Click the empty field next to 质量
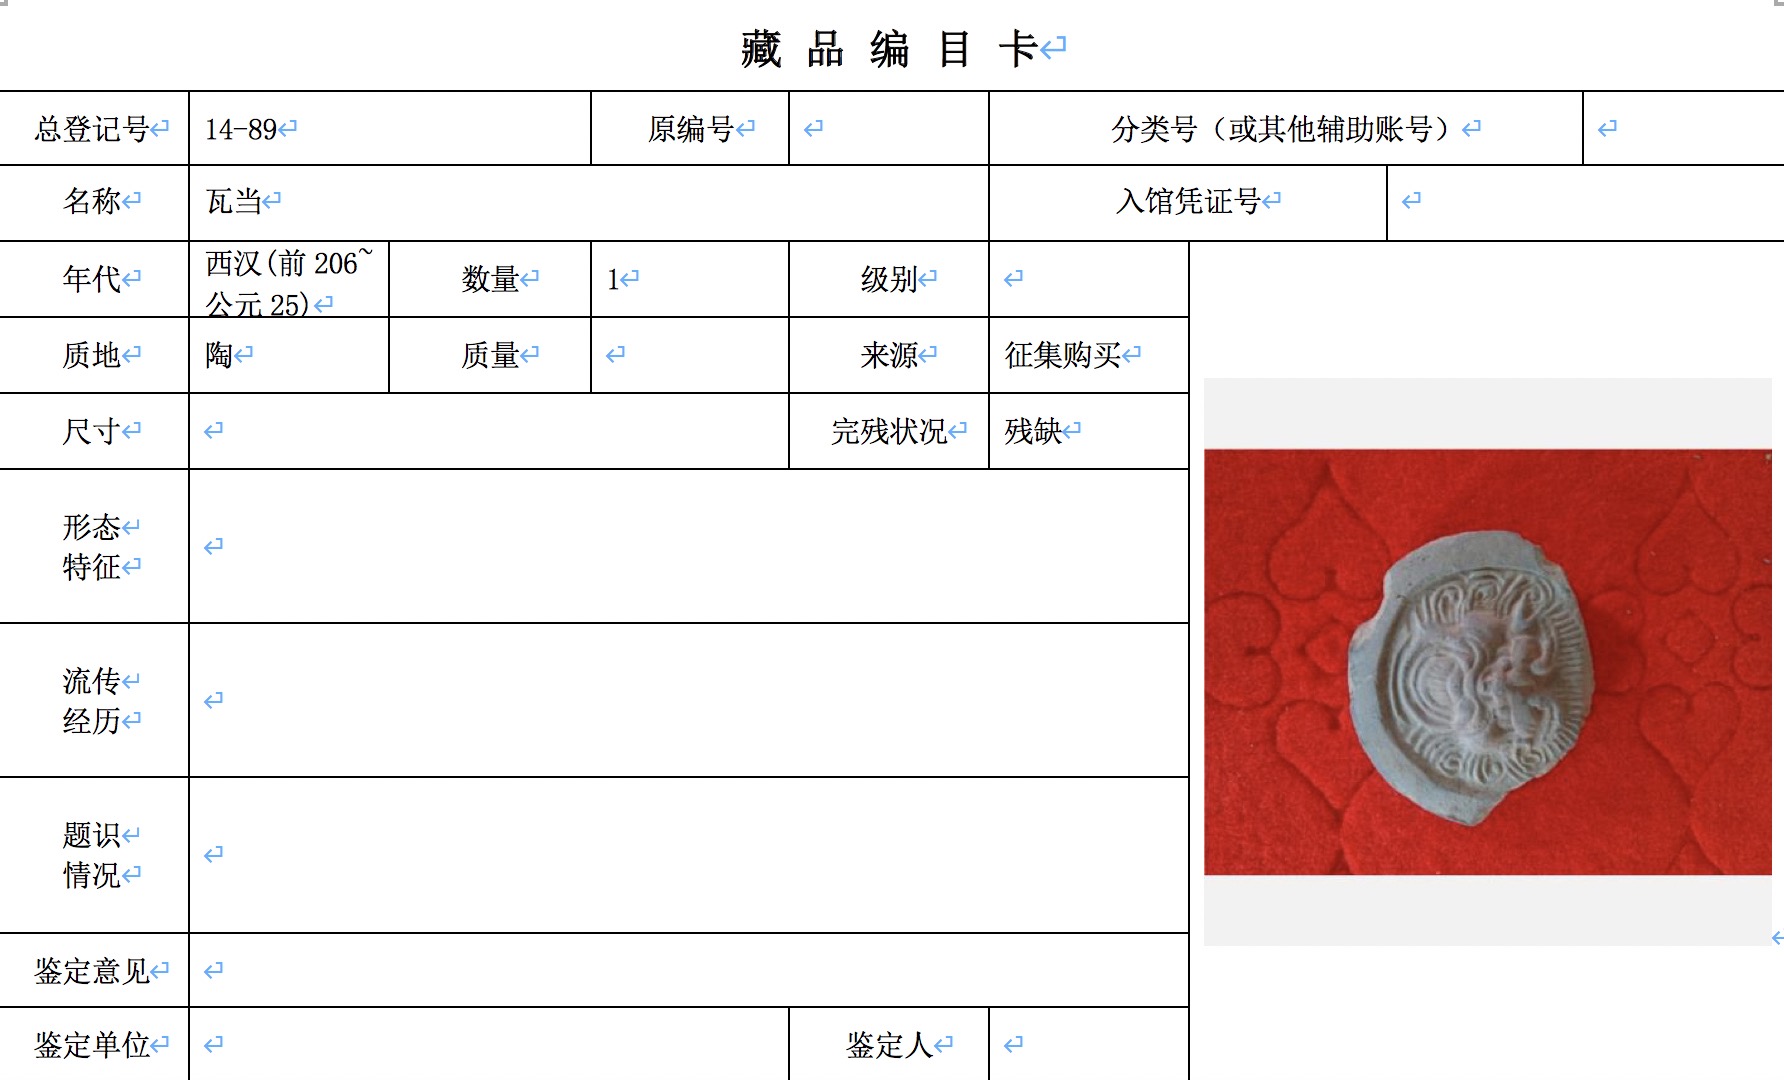 point(690,355)
